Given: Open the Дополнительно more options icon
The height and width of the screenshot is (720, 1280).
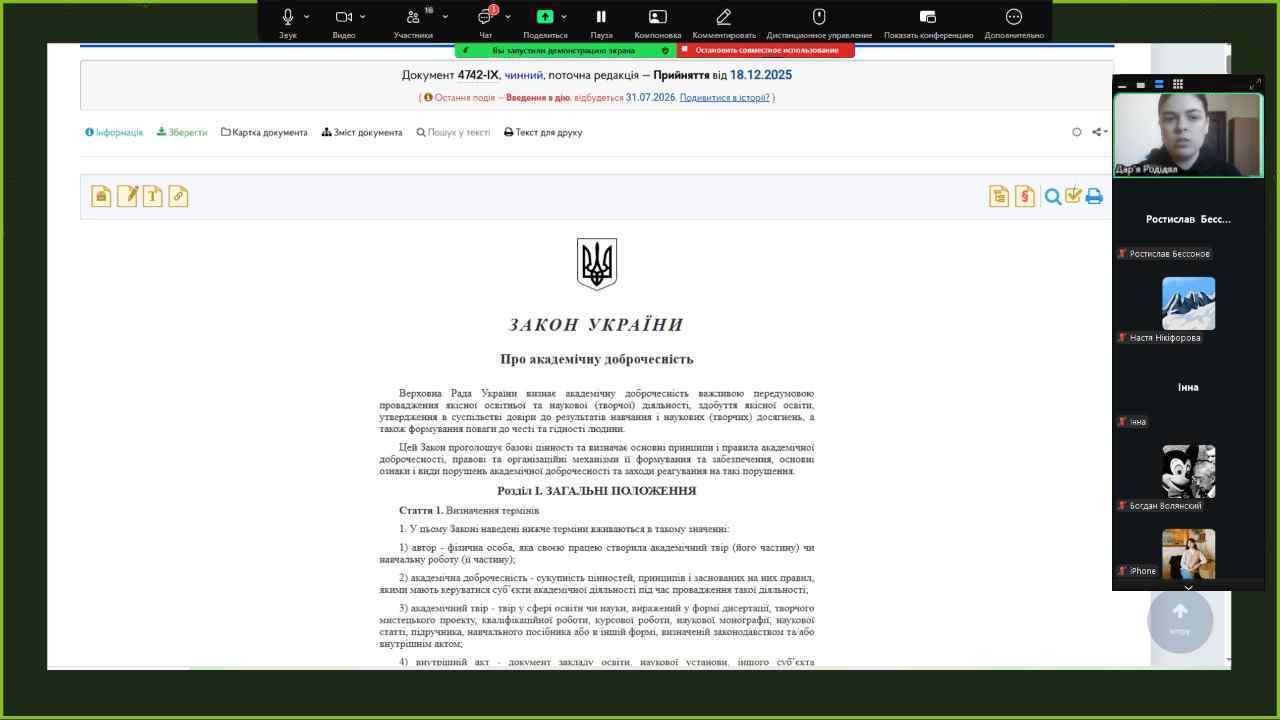Looking at the screenshot, I should (x=1013, y=17).
